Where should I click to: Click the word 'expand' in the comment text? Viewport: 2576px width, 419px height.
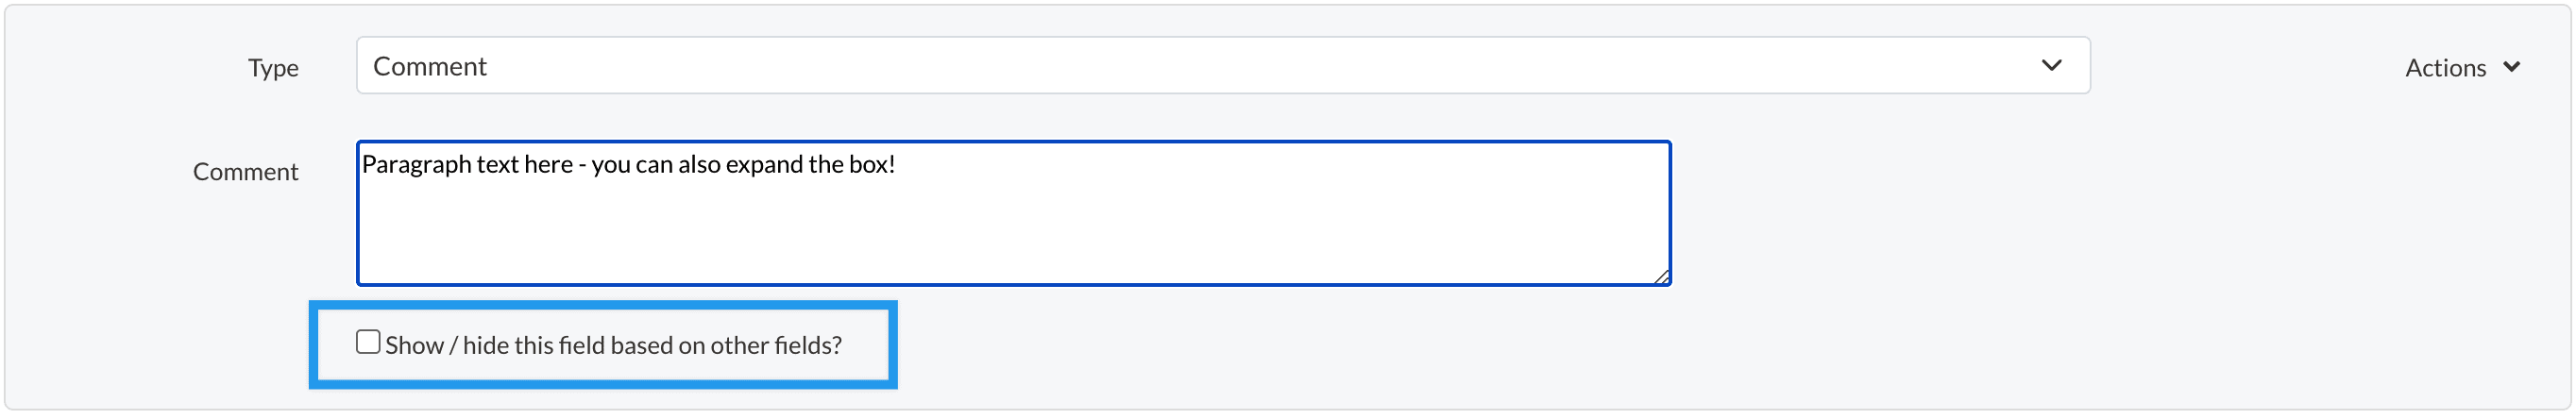click(764, 165)
